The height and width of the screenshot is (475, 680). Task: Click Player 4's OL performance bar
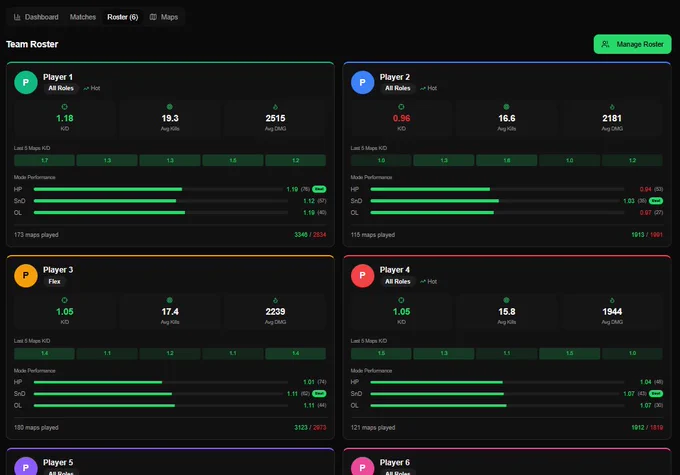pyautogui.click(x=497, y=406)
